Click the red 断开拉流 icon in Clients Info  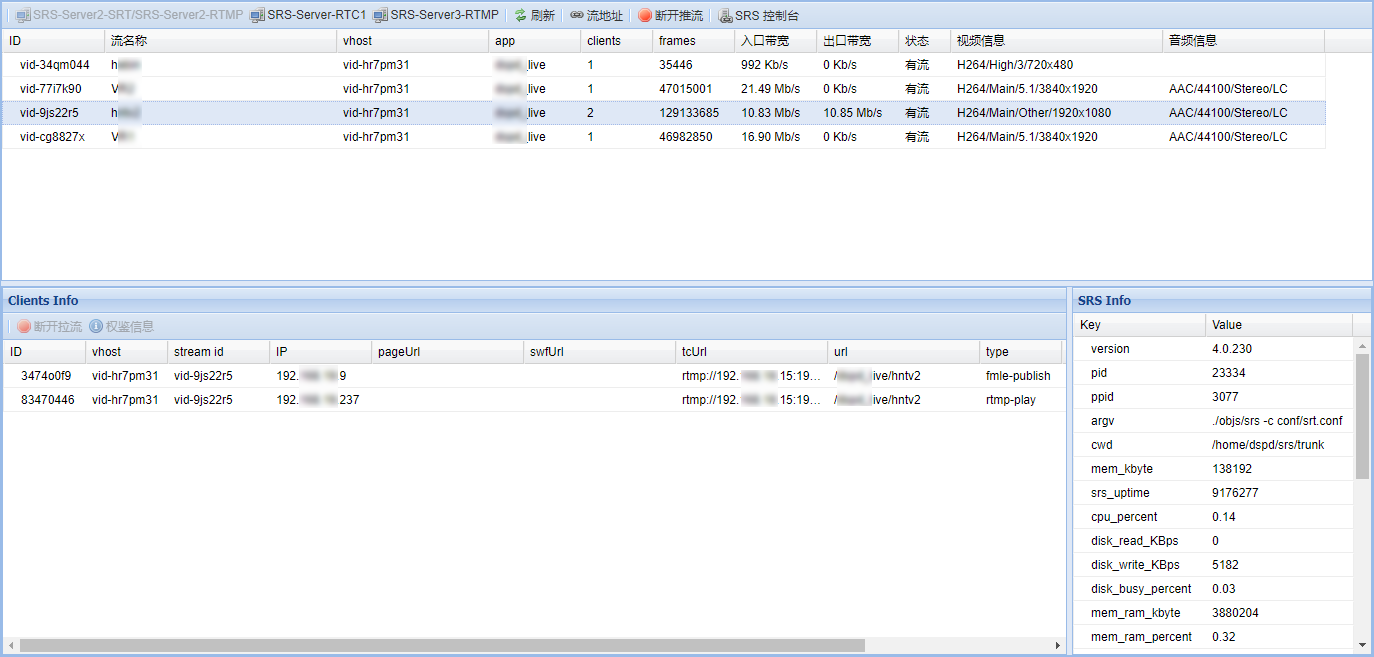click(x=23, y=326)
